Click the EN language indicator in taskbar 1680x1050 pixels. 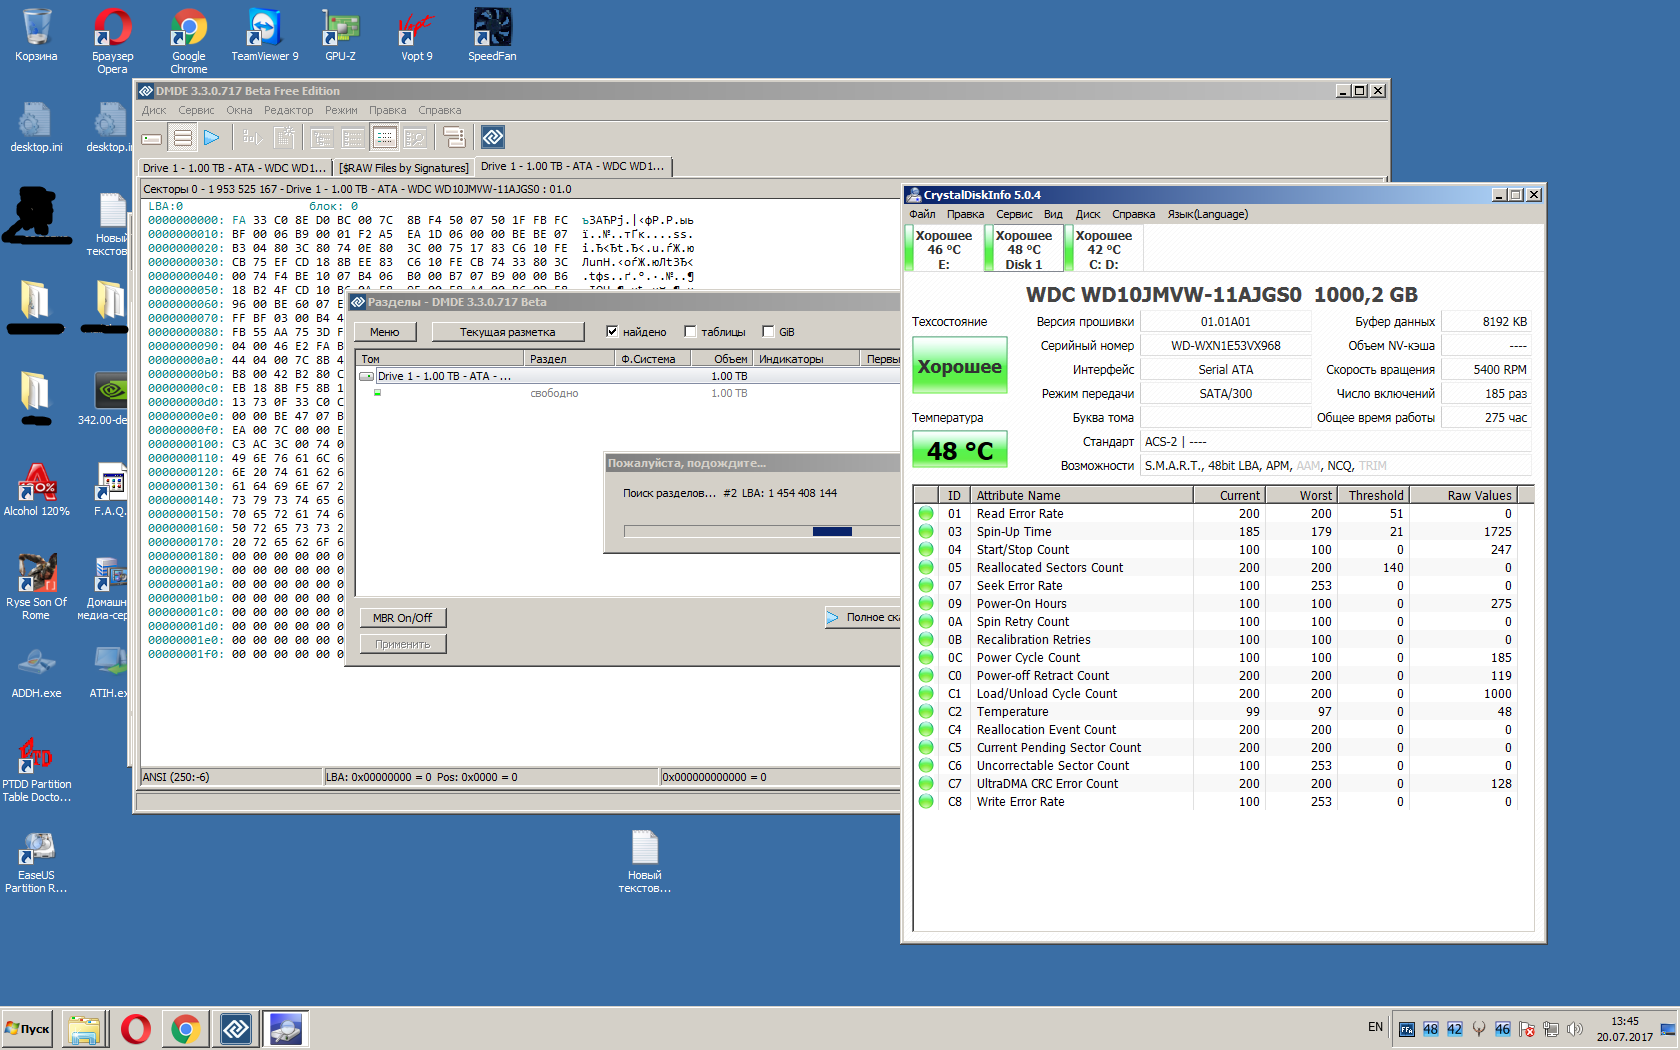pos(1375,1027)
